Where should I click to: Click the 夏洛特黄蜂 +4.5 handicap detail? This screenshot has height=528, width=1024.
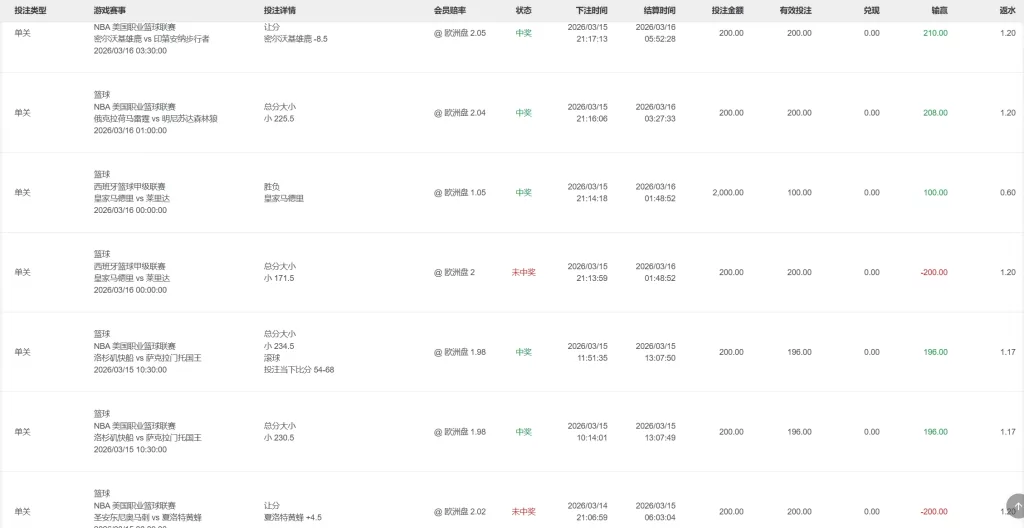pos(293,518)
